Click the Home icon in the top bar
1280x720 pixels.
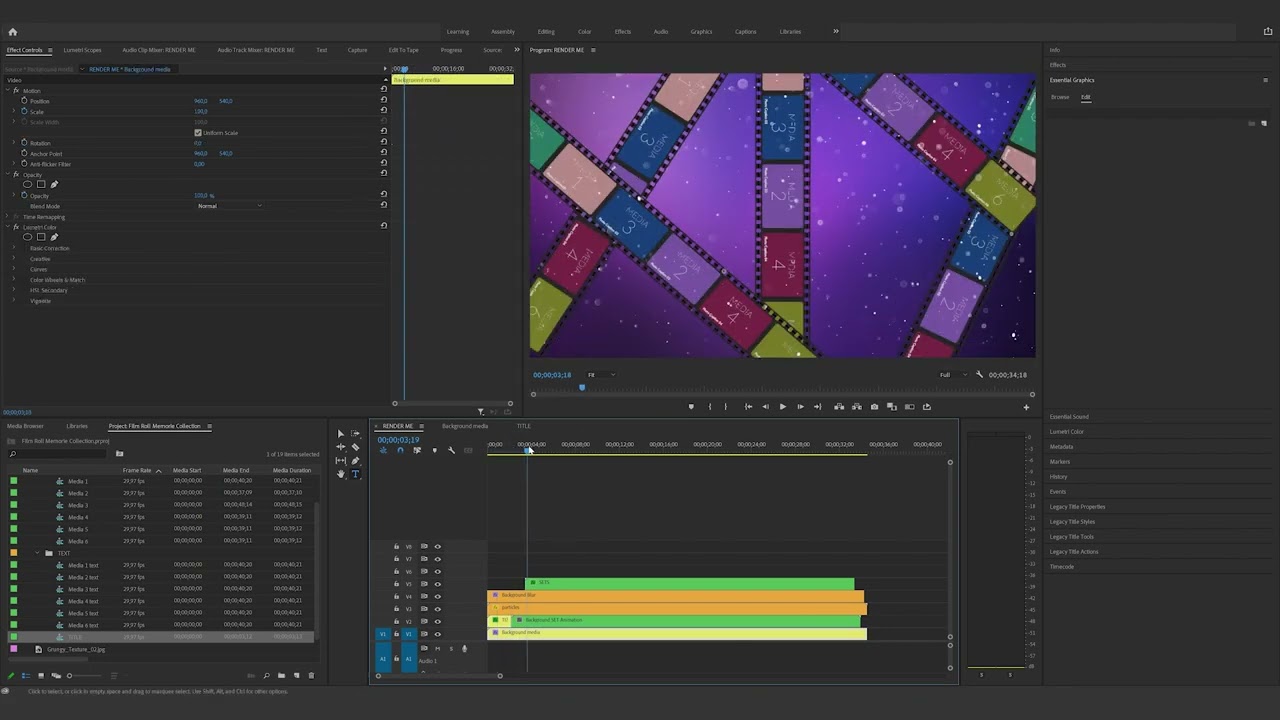tap(13, 32)
